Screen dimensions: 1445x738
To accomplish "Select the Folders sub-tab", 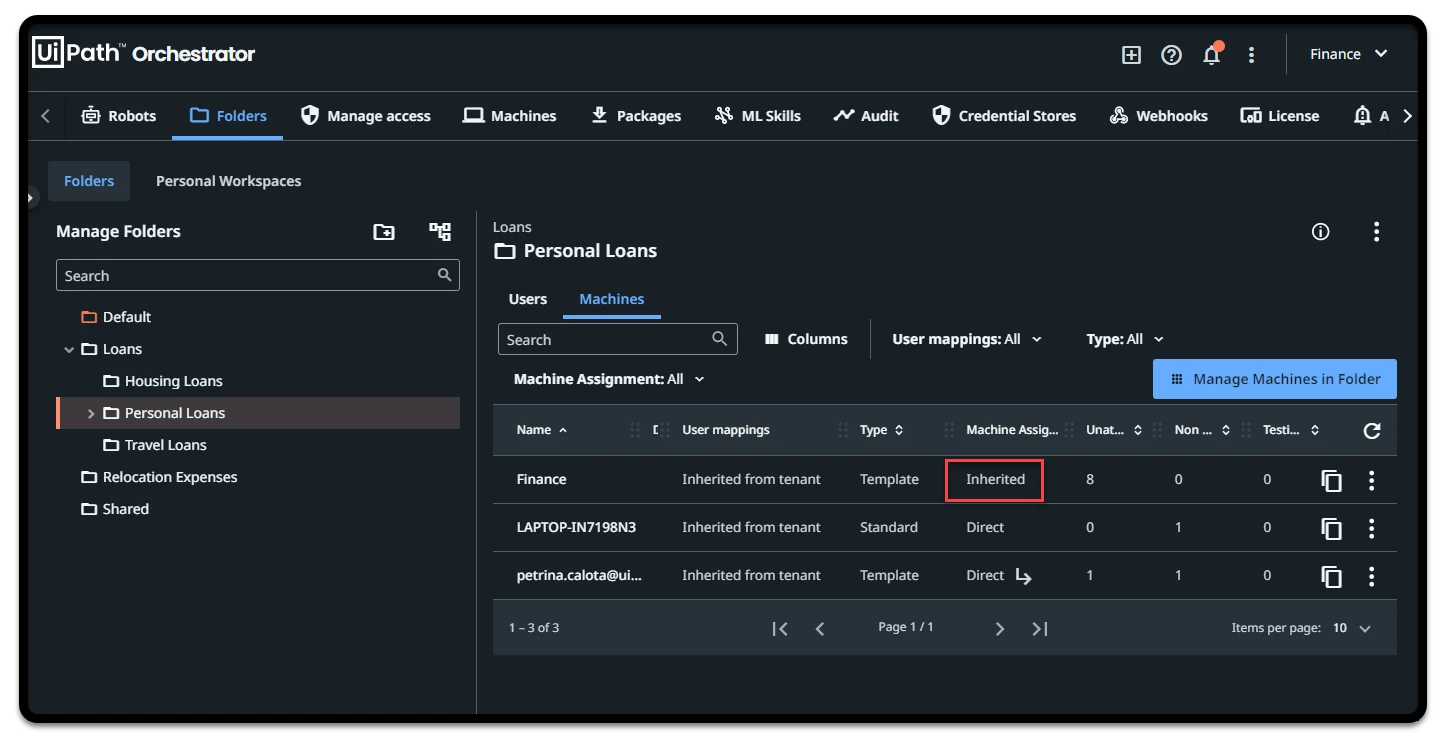I will [x=89, y=181].
